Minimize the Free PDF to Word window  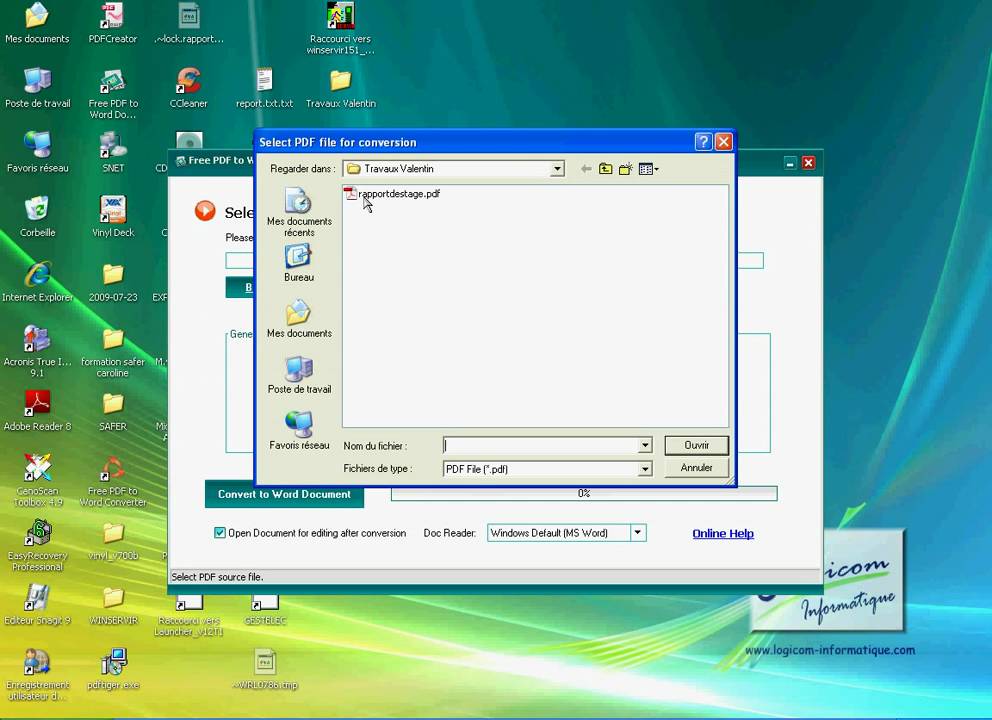[x=790, y=163]
